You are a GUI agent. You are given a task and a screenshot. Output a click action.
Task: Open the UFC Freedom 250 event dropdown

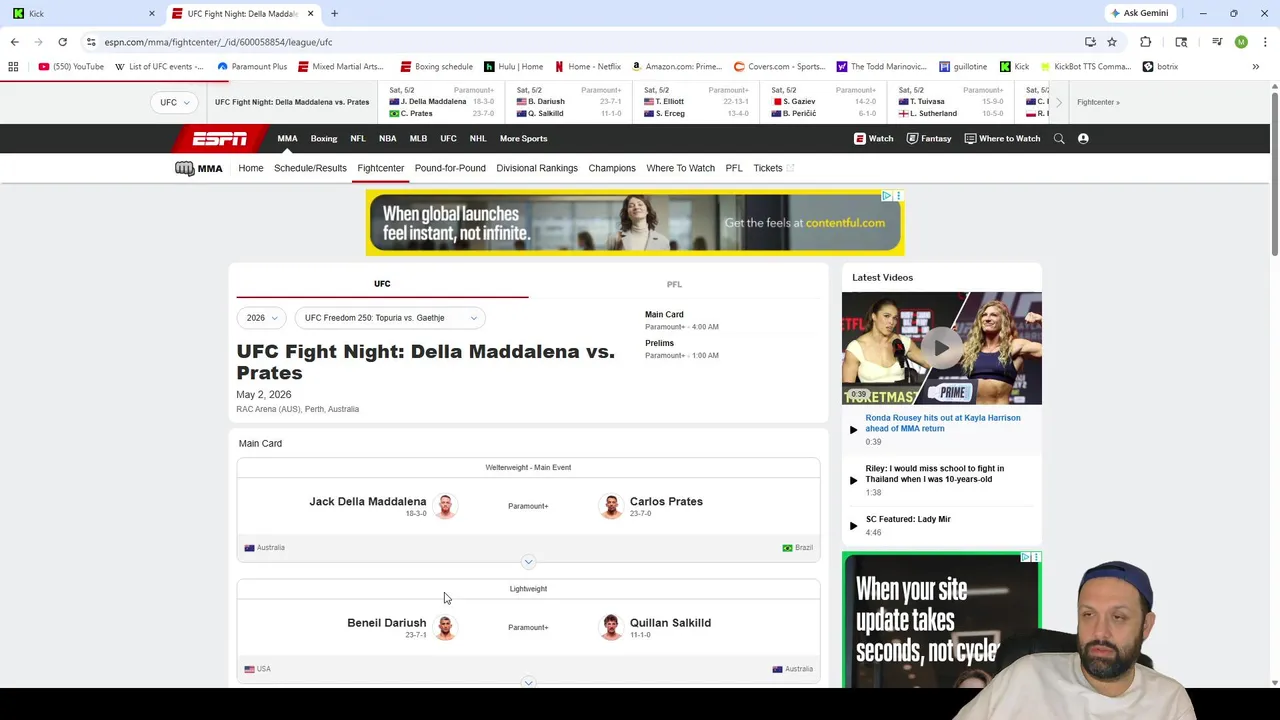coord(390,318)
